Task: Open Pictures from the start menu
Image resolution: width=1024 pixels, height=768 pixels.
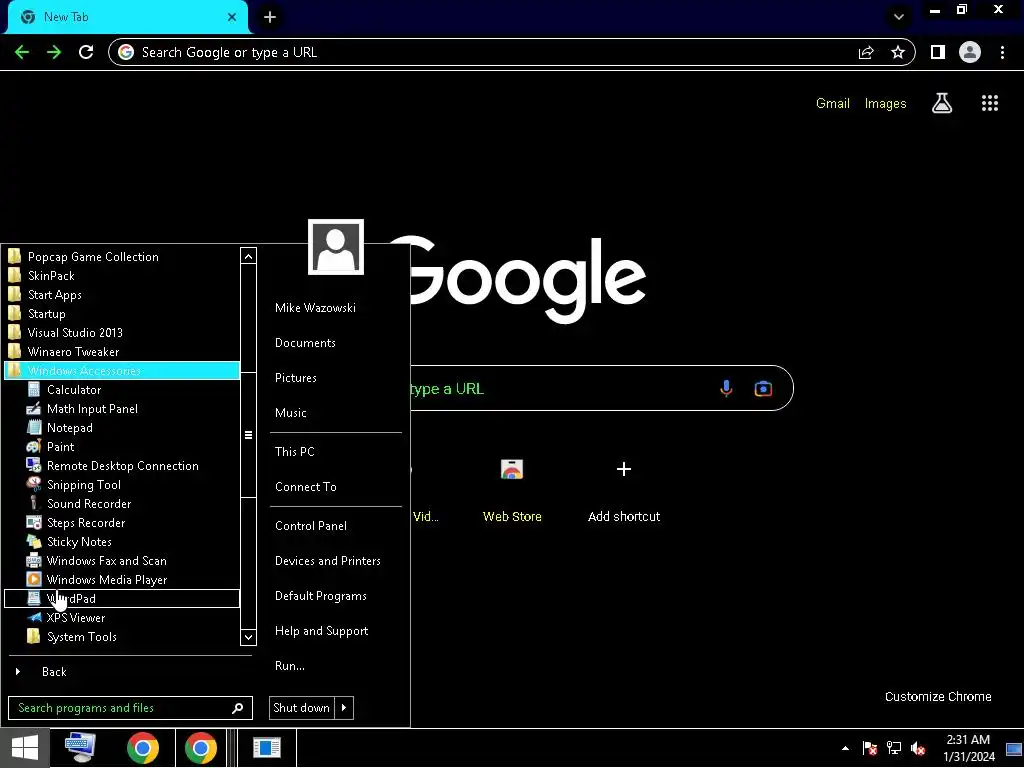Action: (295, 378)
